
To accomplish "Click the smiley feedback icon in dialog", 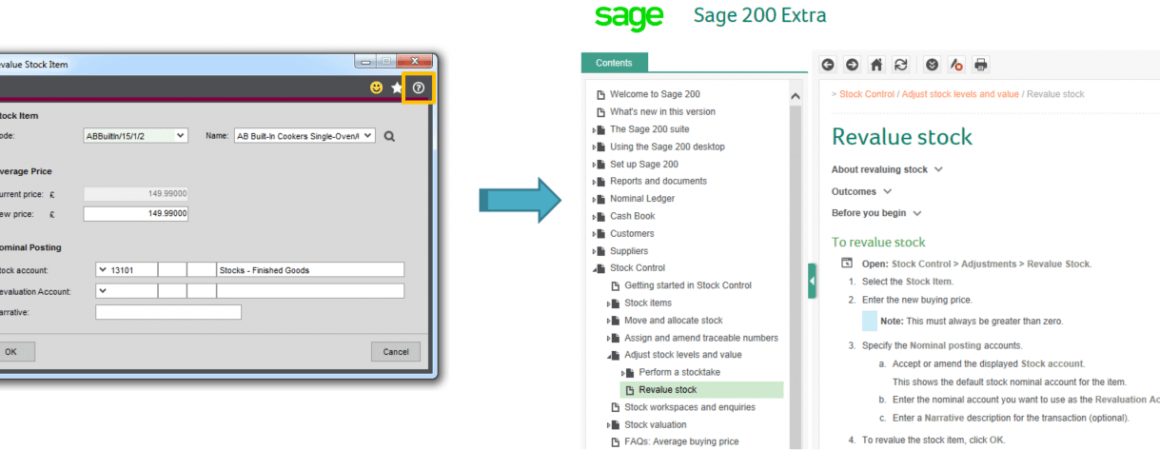I will click(377, 88).
